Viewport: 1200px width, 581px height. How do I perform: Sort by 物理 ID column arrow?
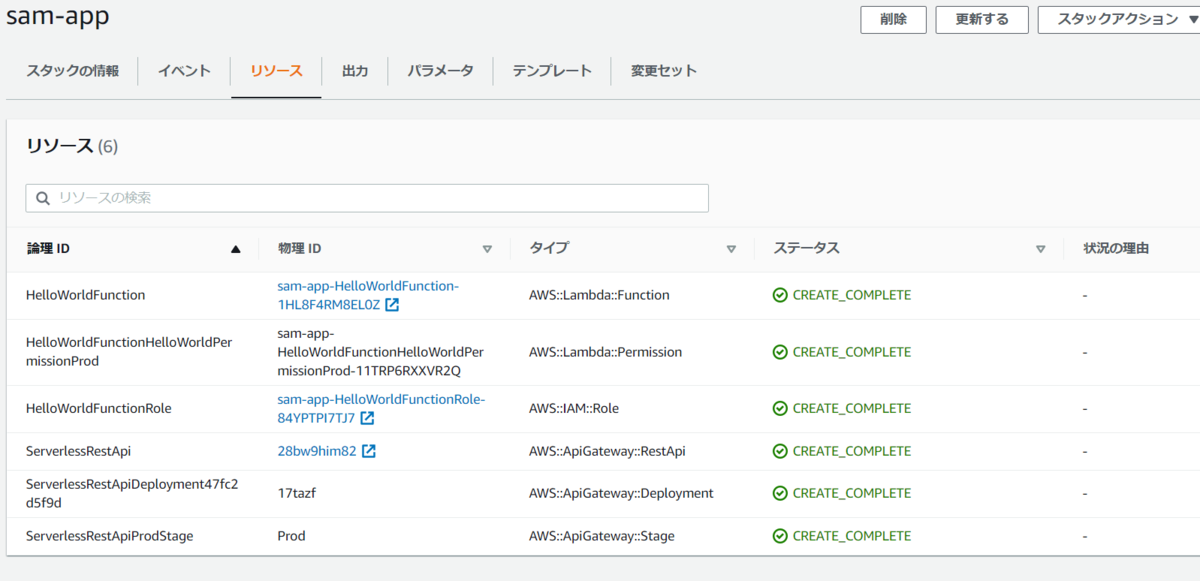point(487,249)
